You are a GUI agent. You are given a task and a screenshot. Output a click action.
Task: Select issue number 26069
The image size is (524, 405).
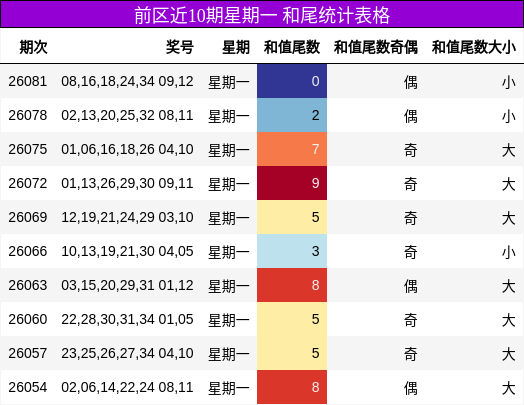(28, 217)
